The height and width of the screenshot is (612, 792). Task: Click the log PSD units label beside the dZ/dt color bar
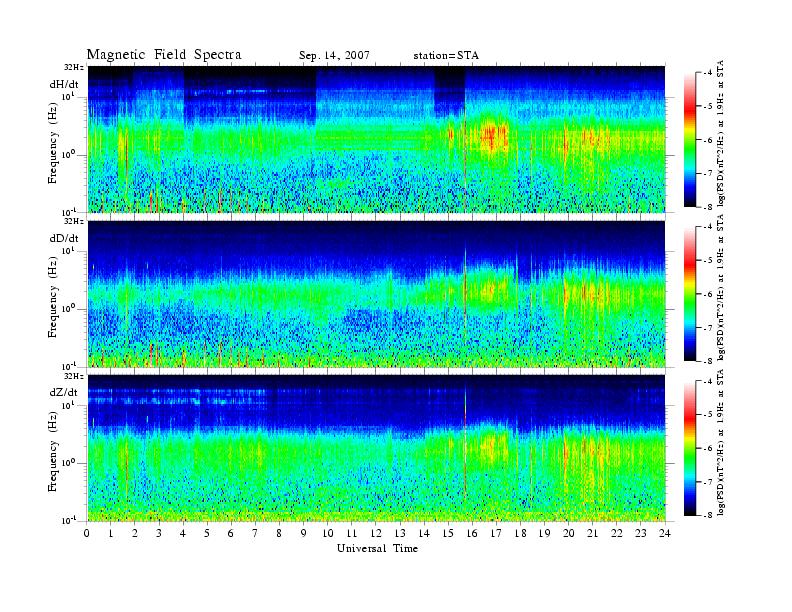pyautogui.click(x=720, y=442)
